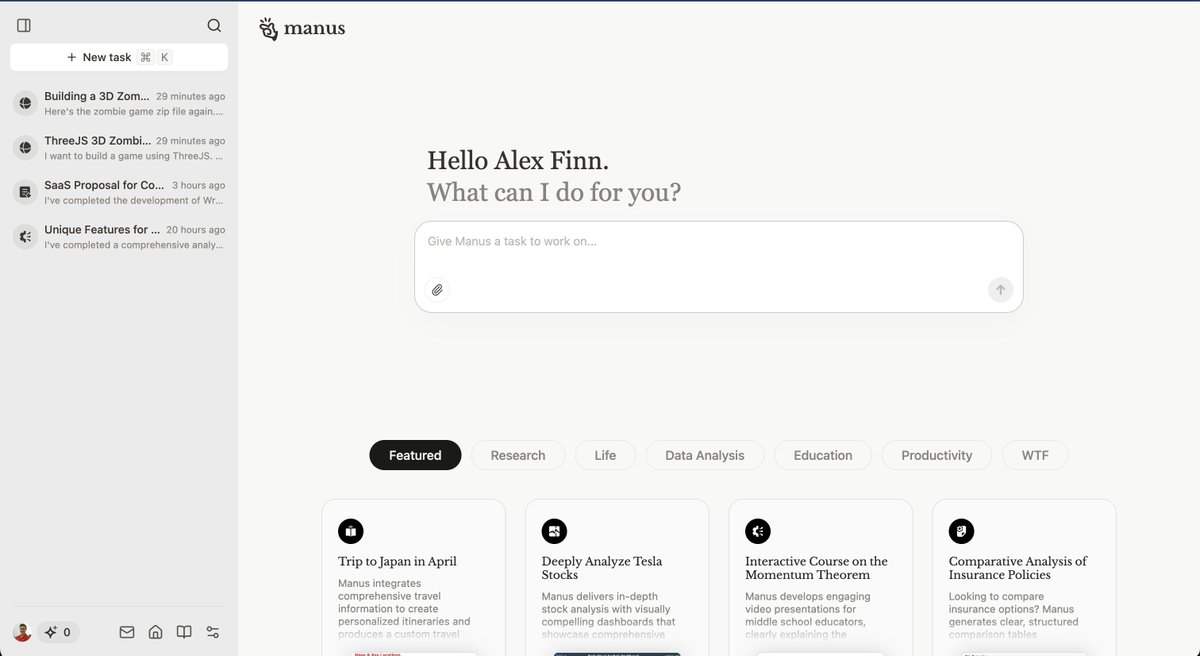Open the settings sliders icon

[x=212, y=632]
